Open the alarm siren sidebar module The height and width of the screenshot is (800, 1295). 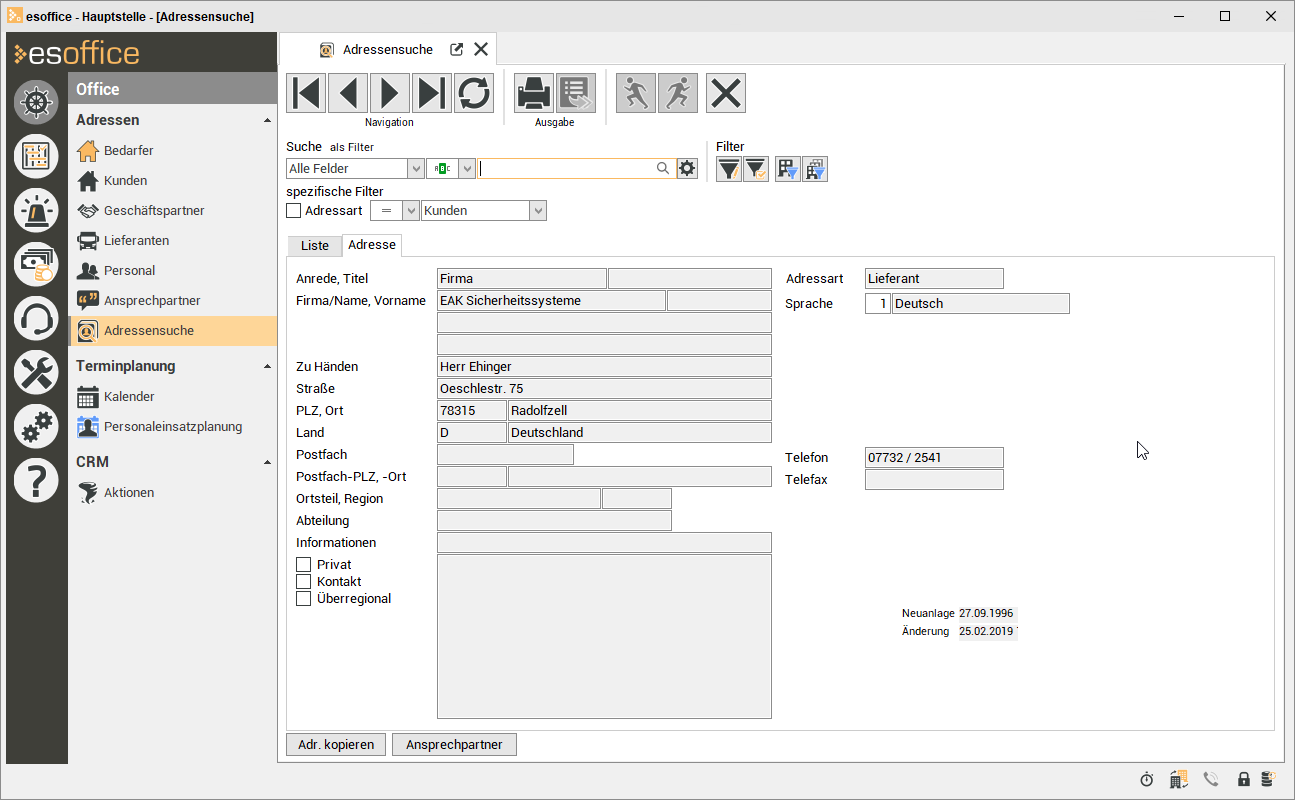click(36, 209)
